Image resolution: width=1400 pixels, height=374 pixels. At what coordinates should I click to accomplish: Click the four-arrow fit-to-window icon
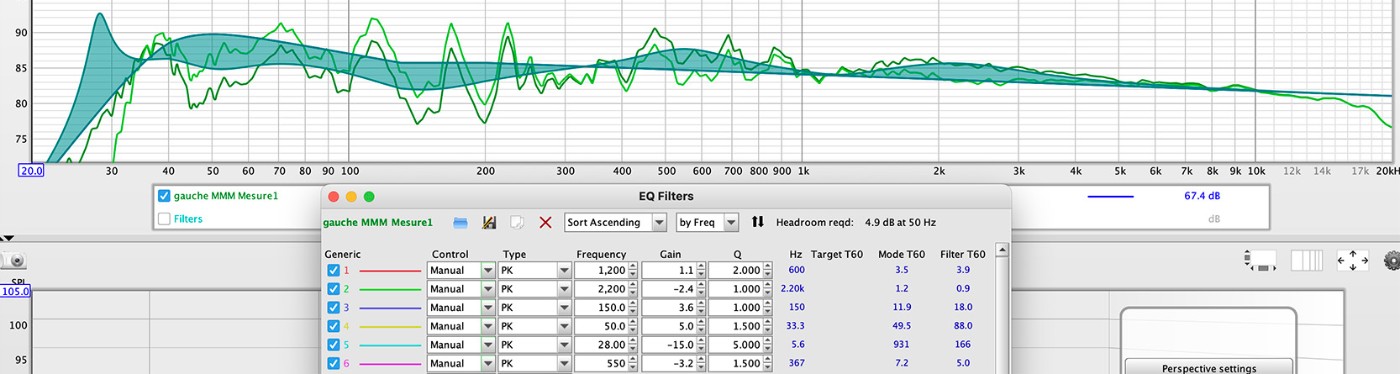(1352, 261)
